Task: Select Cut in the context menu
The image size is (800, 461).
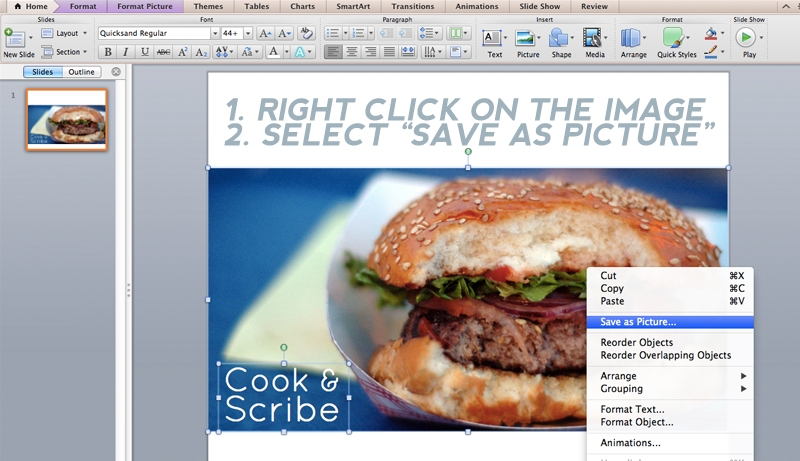Action: click(x=670, y=275)
